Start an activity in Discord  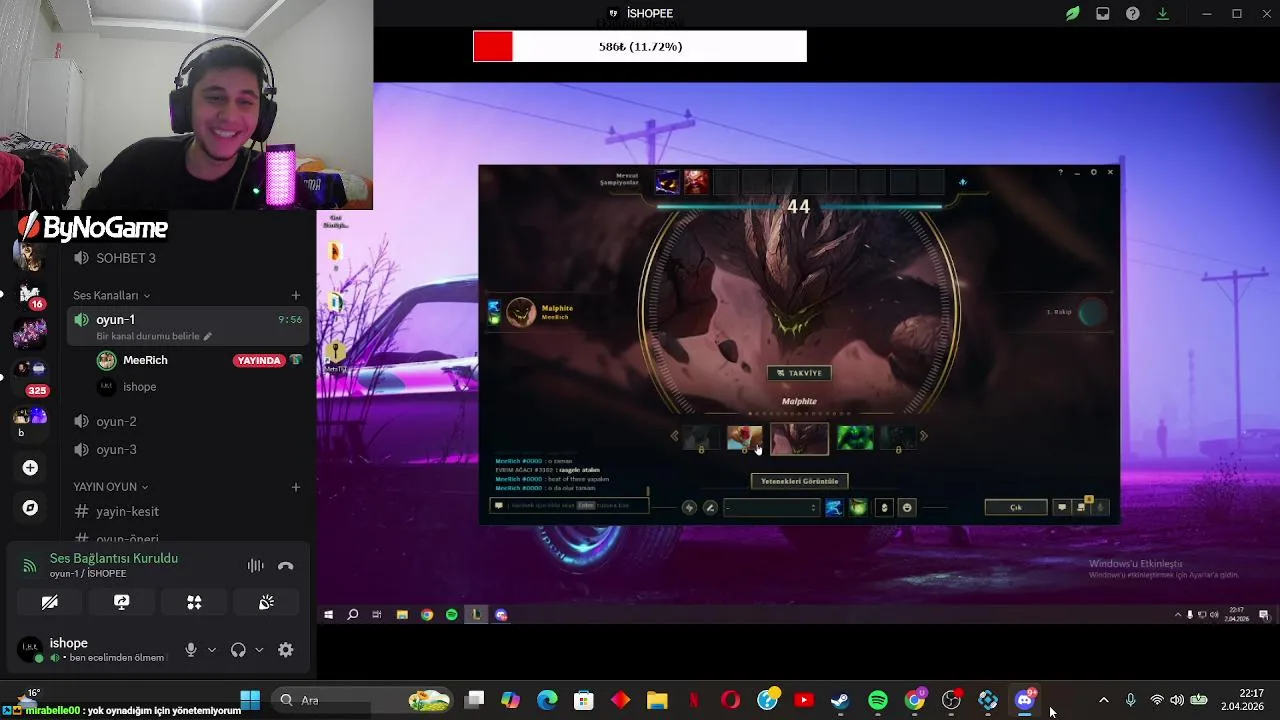coord(194,602)
